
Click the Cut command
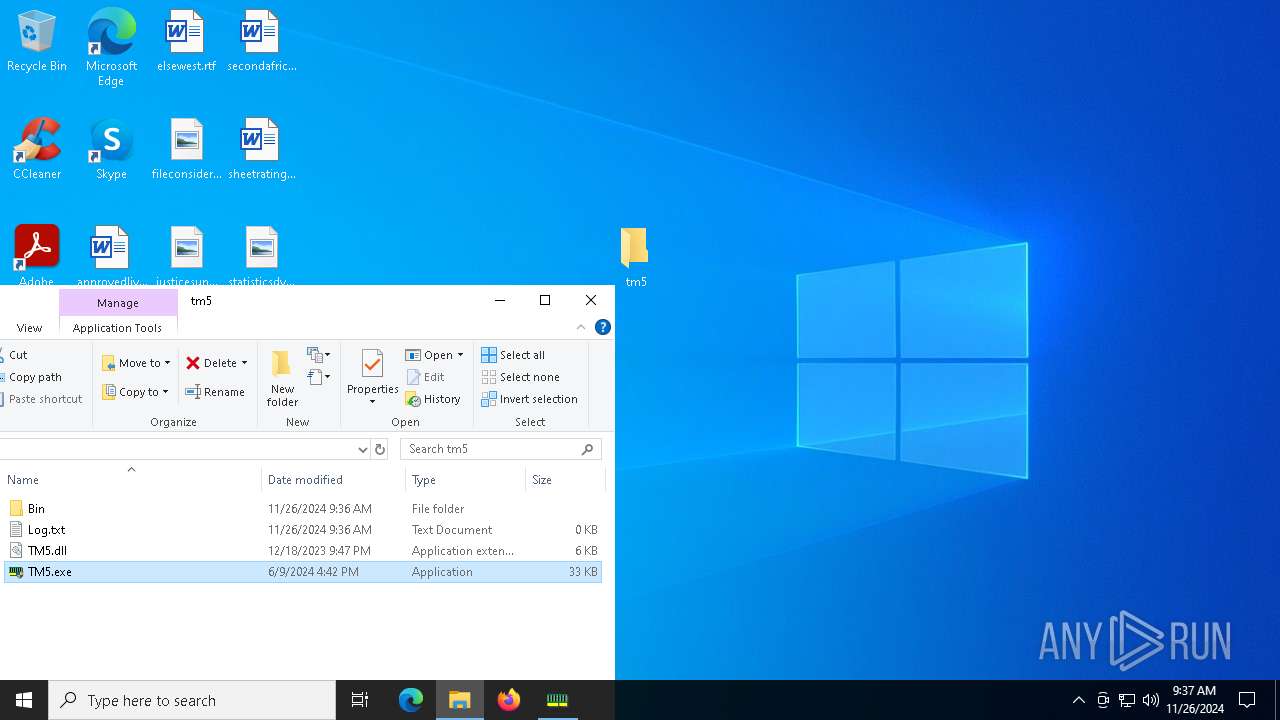15,355
